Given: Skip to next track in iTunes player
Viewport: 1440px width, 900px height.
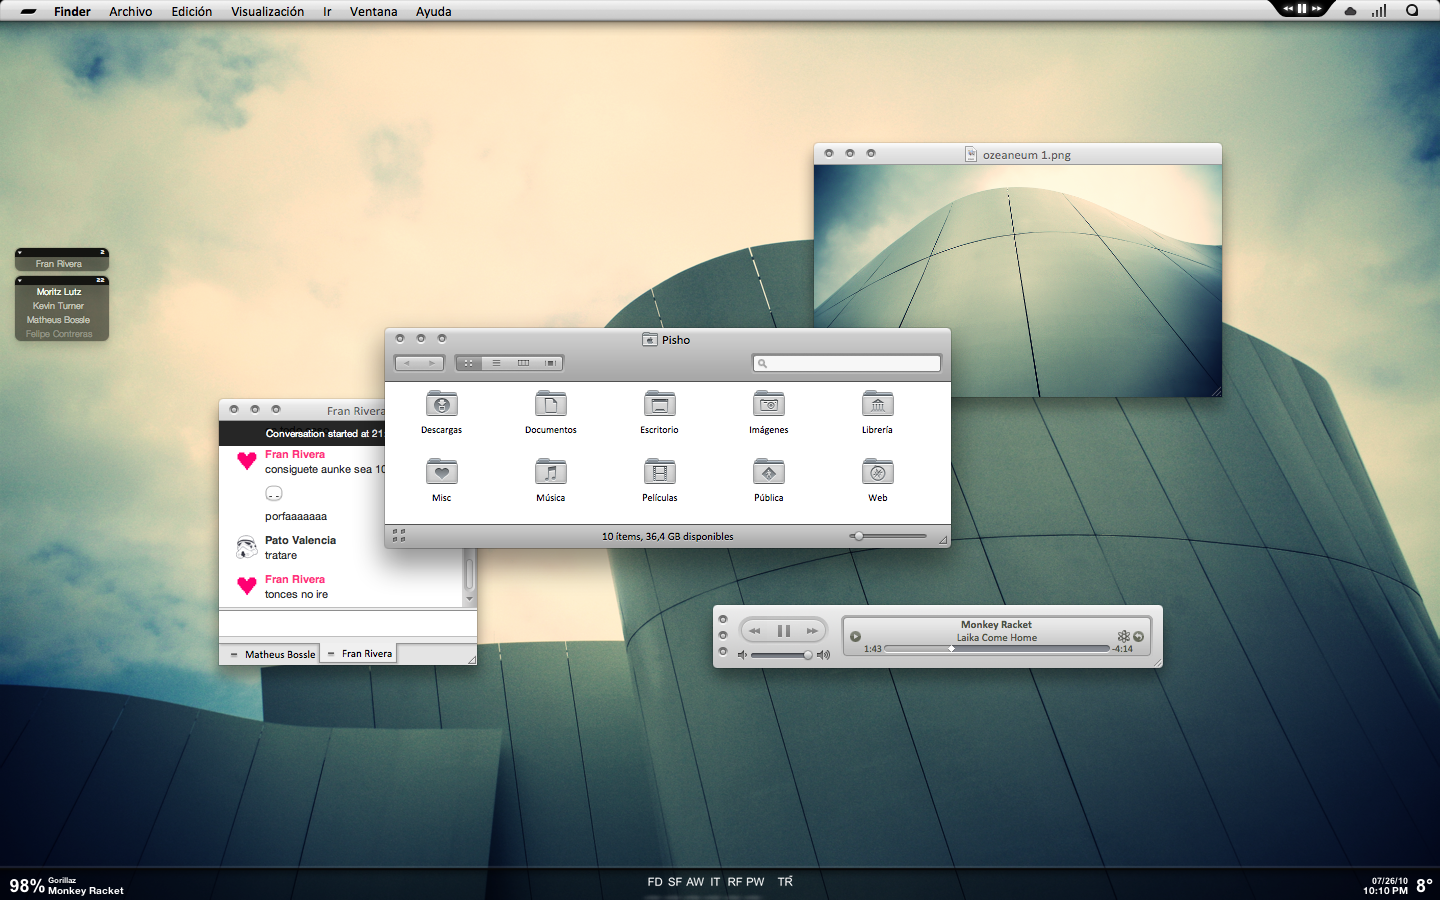Looking at the screenshot, I should click(812, 631).
